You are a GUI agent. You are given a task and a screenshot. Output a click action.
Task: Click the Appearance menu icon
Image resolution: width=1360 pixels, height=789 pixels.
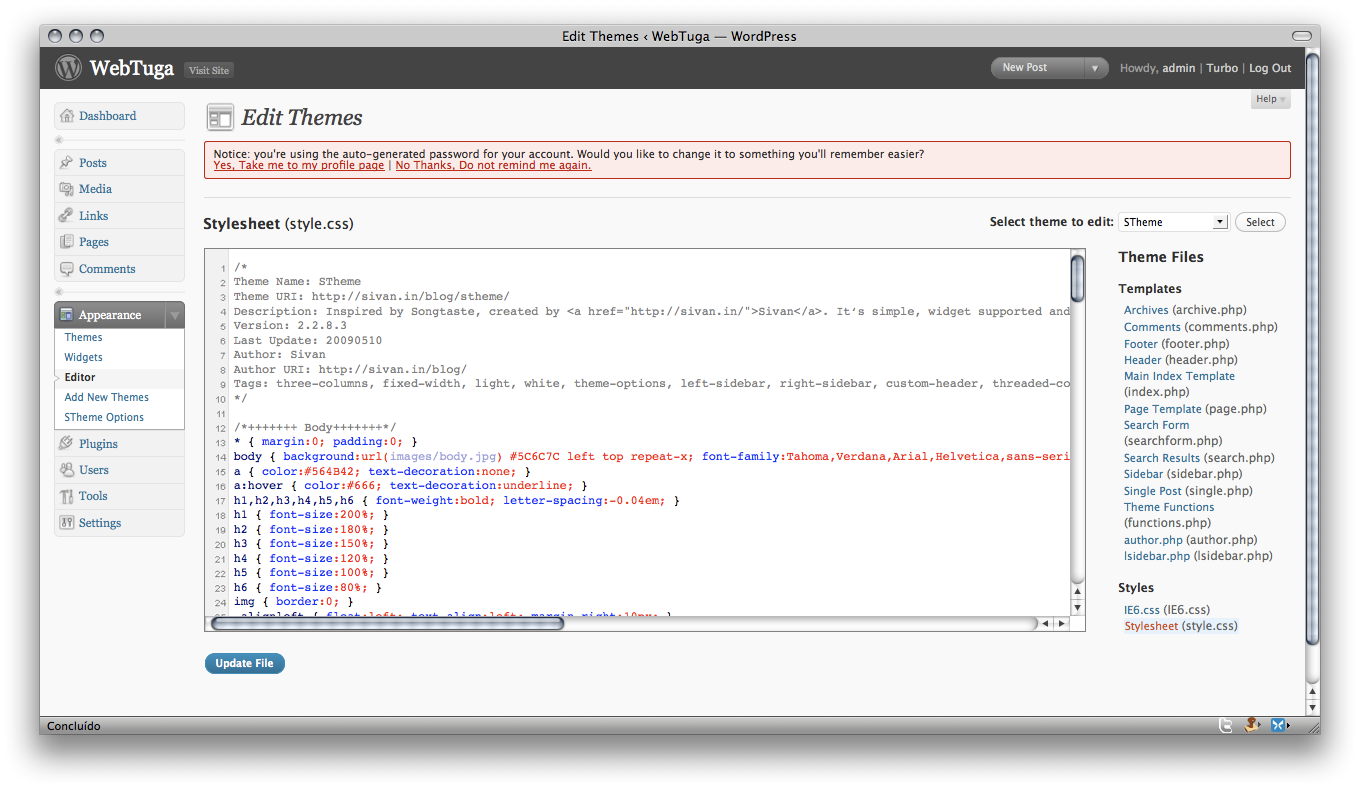(x=67, y=315)
